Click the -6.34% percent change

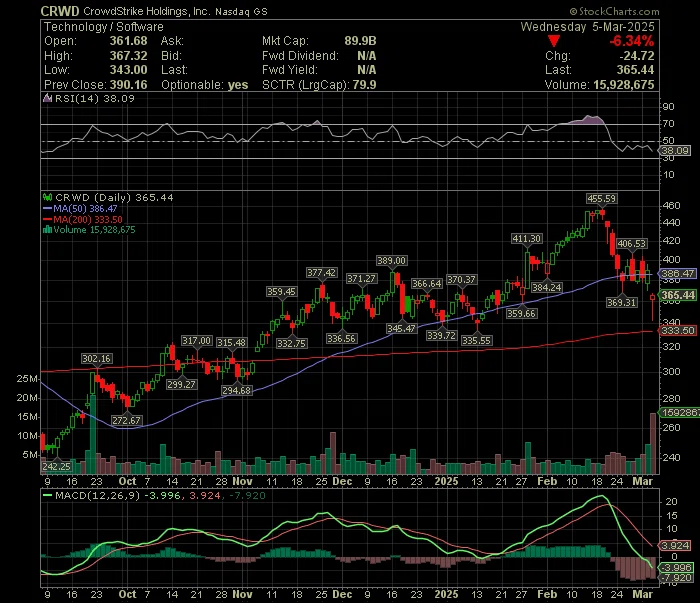632,41
